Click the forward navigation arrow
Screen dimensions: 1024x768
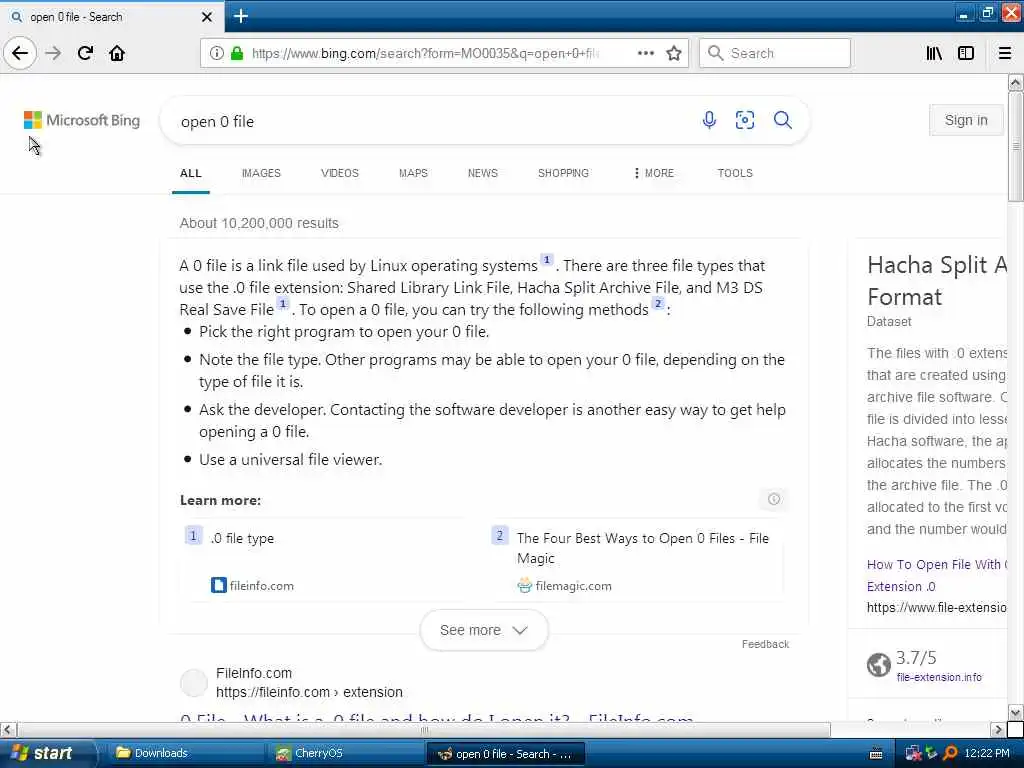(x=54, y=53)
